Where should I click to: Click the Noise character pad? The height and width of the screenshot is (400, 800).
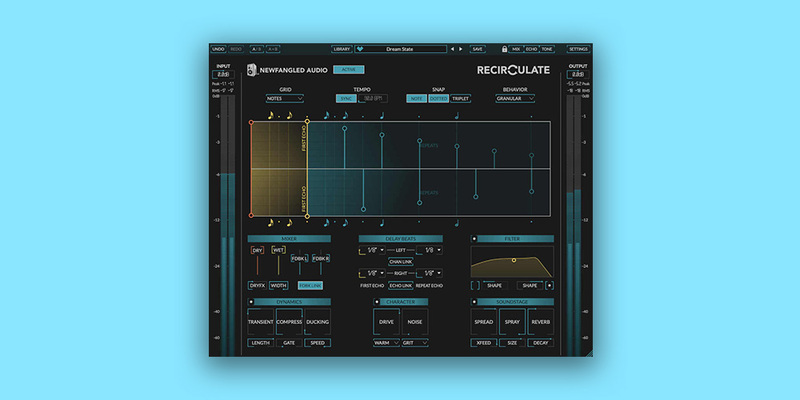[x=415, y=322]
